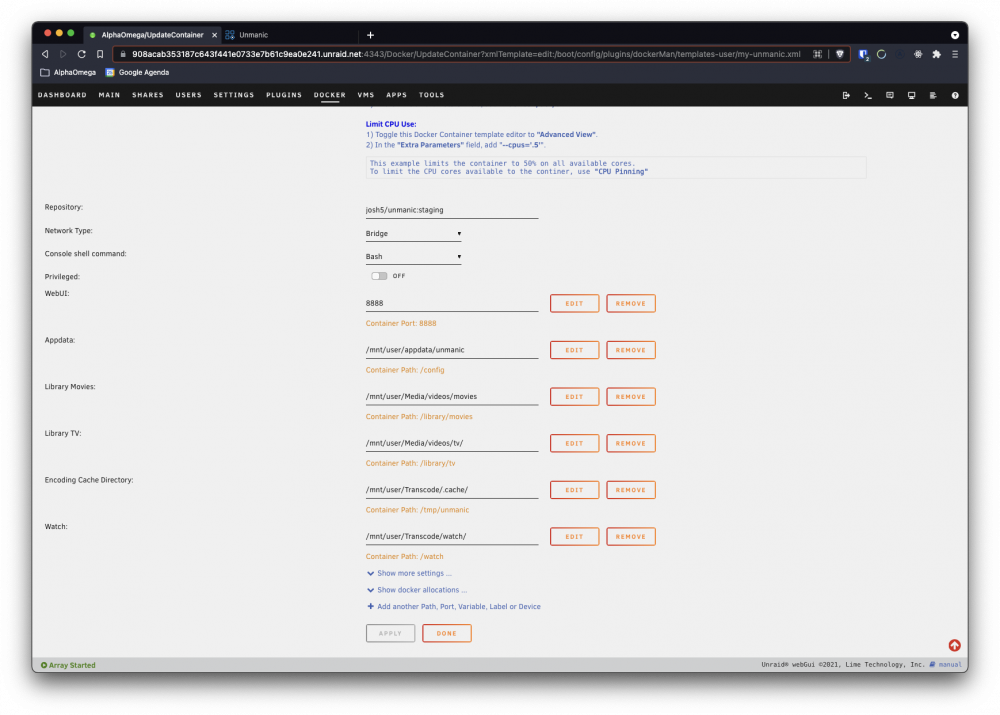Click the system info monitor icon
The height and width of the screenshot is (715, 1000).
pos(911,95)
